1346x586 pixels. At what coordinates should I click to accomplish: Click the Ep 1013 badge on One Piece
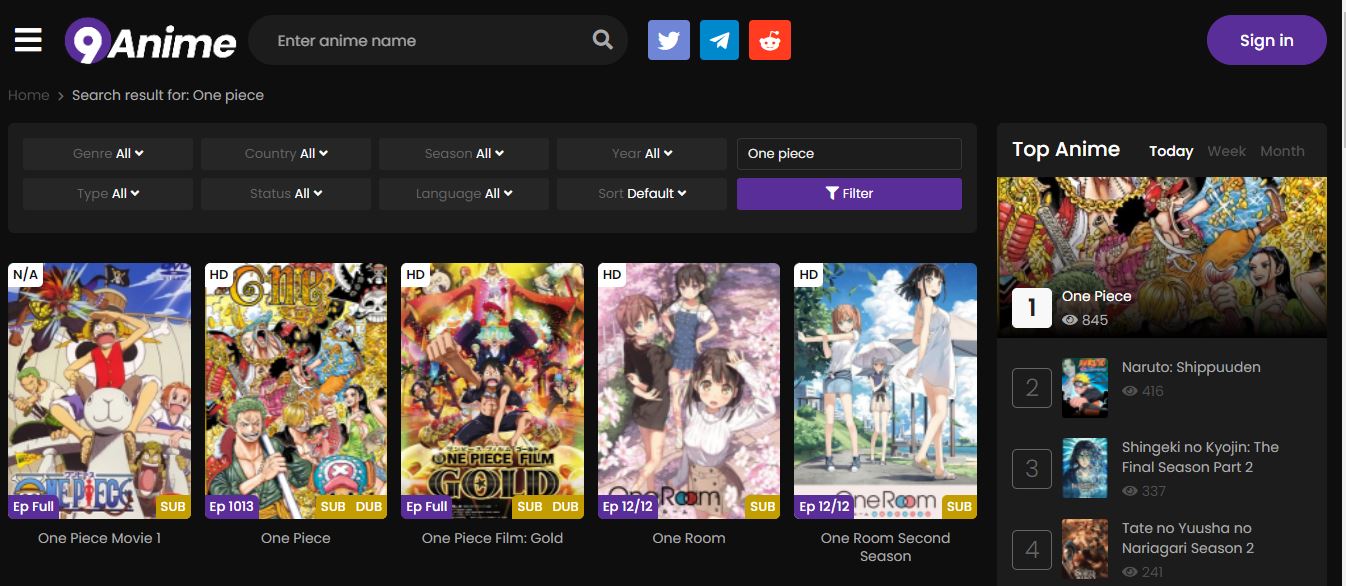[x=232, y=507]
